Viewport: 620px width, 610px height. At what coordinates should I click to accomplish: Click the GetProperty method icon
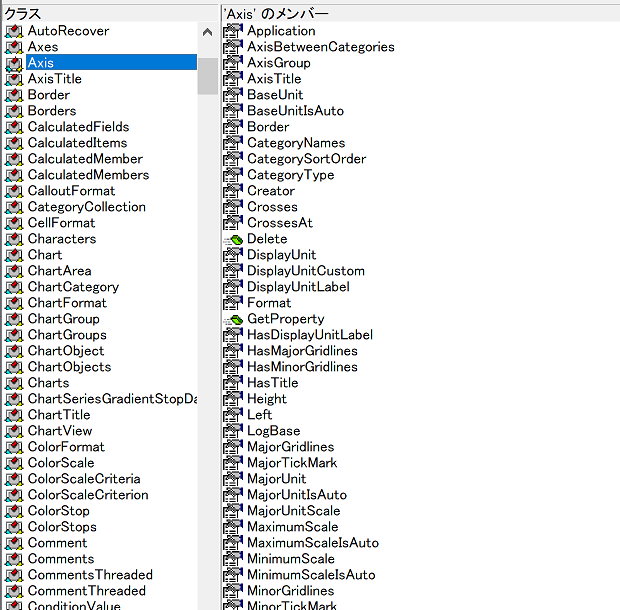pyautogui.click(x=232, y=319)
